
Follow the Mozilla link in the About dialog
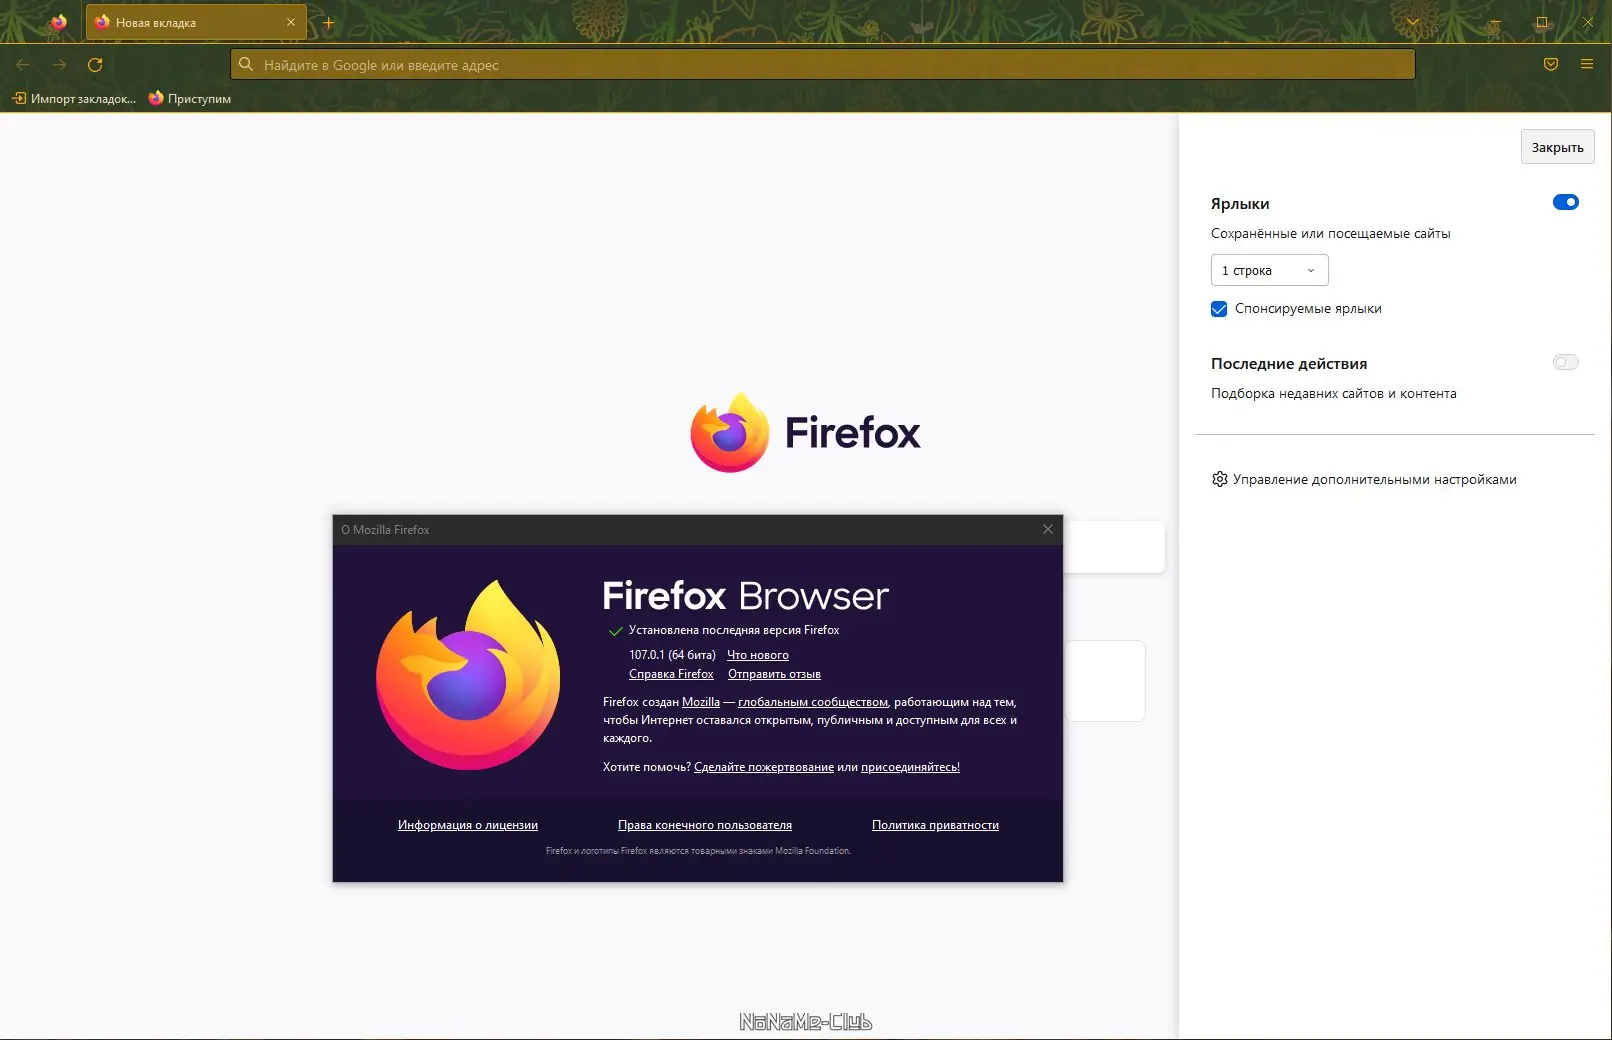tap(701, 703)
